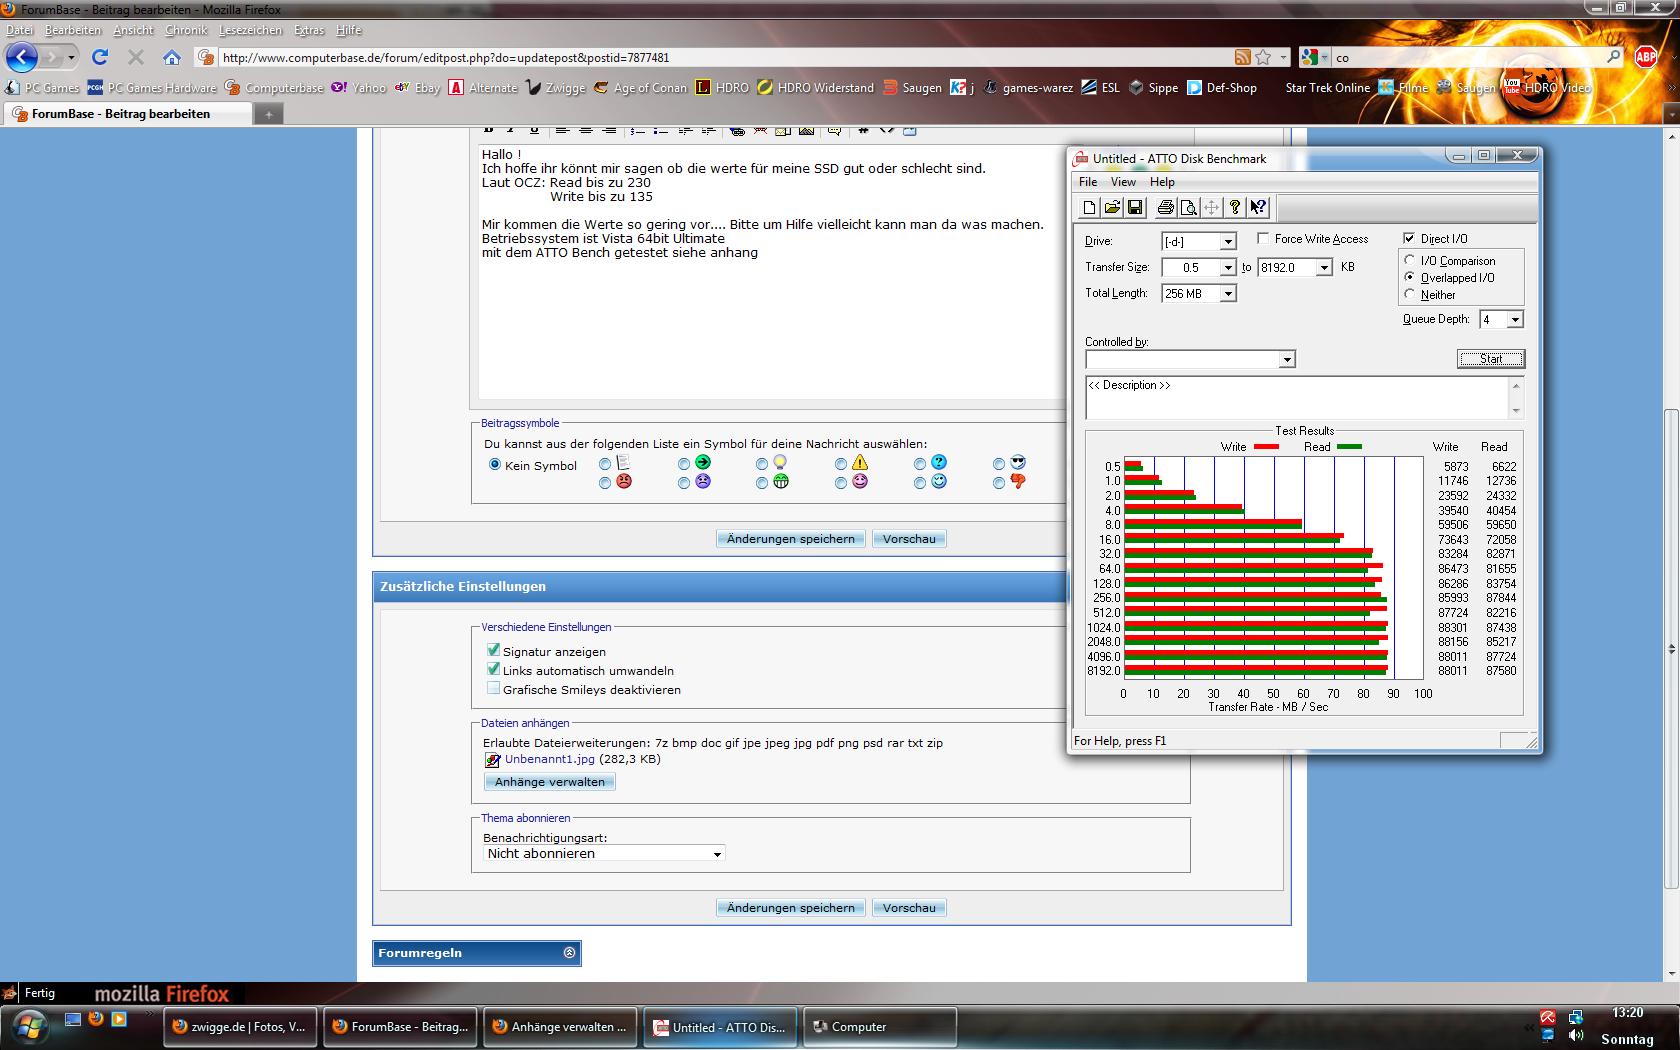Enable the Force Write Access checkbox
Screen dimensions: 1680x1050
[1263, 238]
